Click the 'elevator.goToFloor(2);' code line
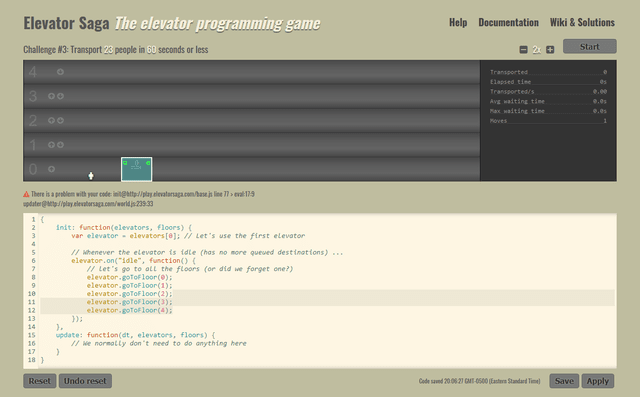The width and height of the screenshot is (640, 397). 129,294
